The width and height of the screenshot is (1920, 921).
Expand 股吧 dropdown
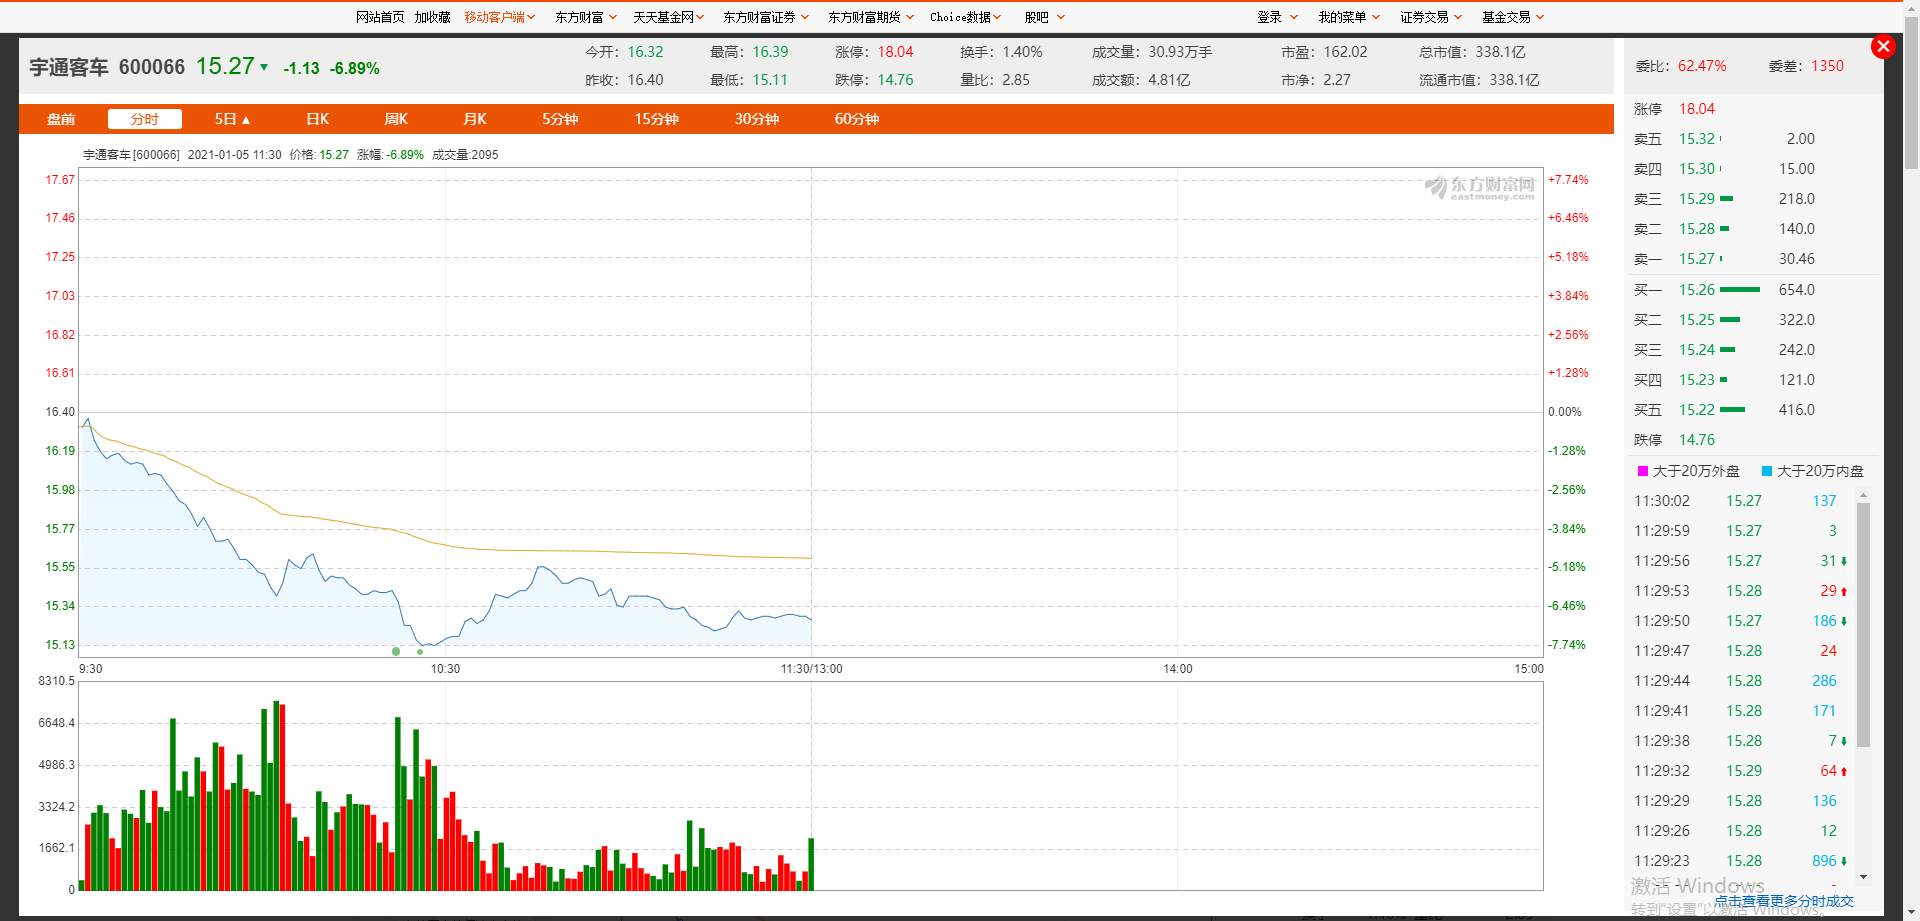coord(1045,17)
